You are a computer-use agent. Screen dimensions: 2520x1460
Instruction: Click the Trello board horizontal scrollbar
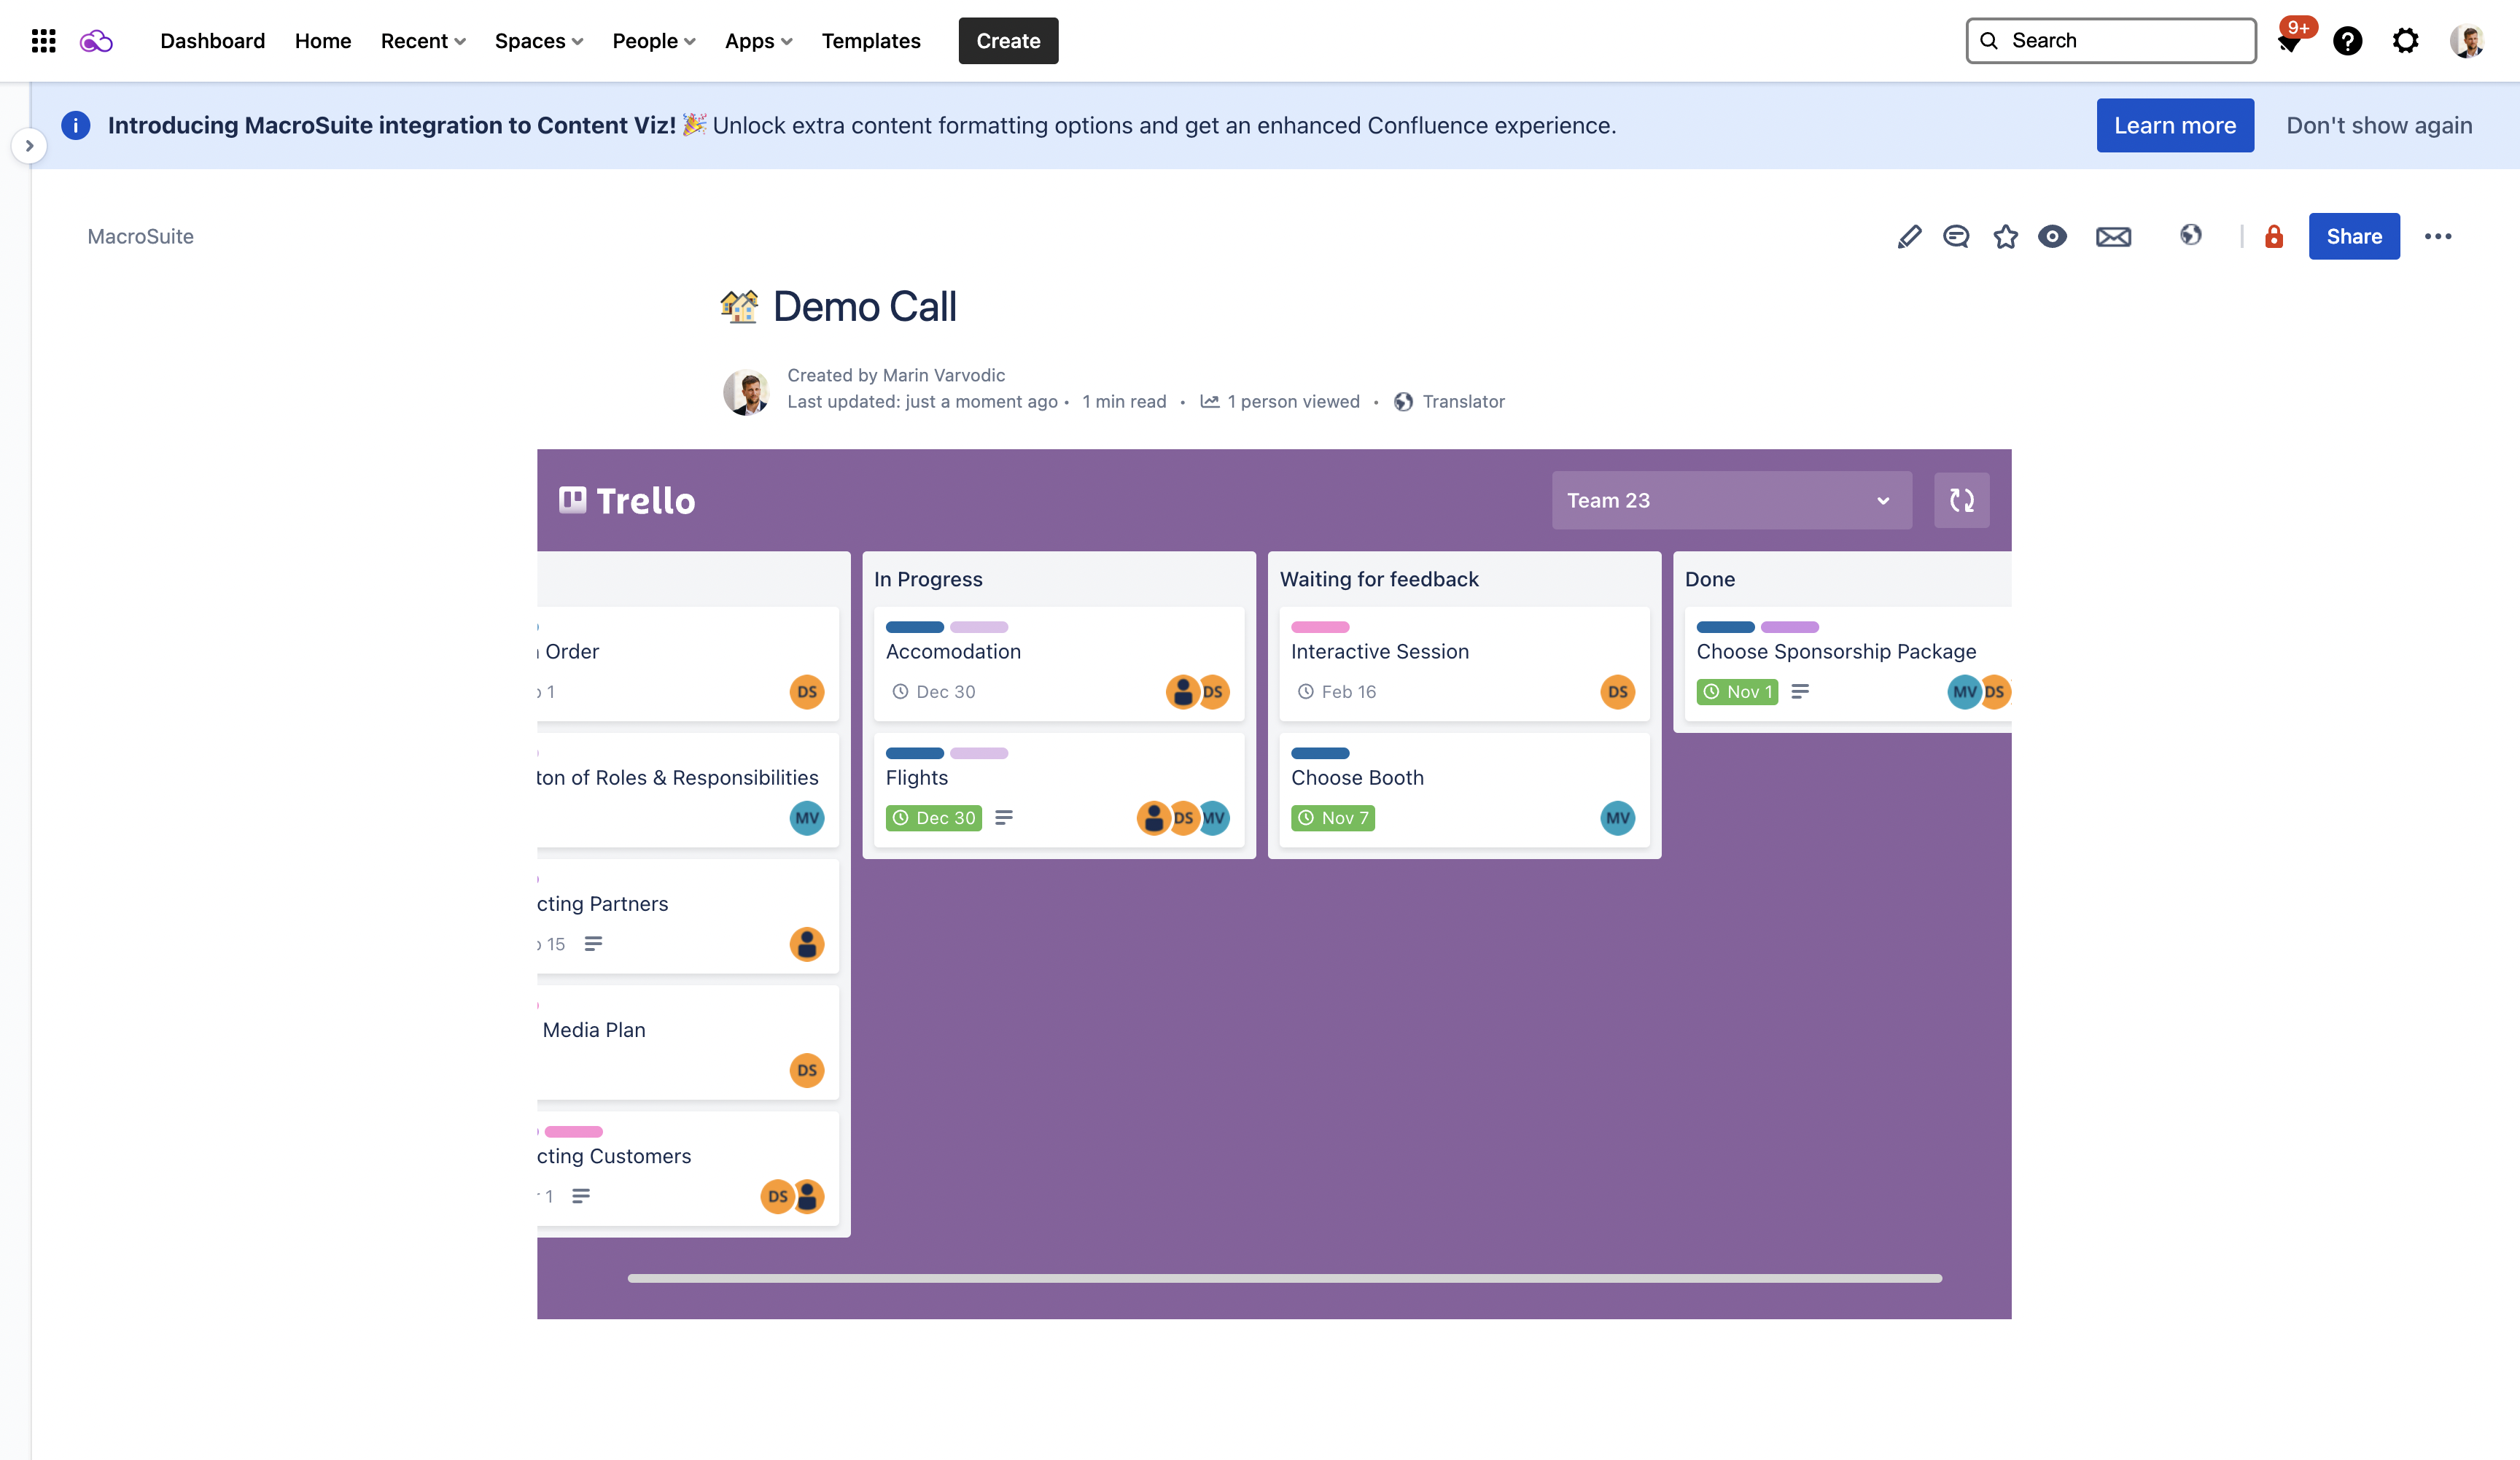[x=1284, y=1278]
